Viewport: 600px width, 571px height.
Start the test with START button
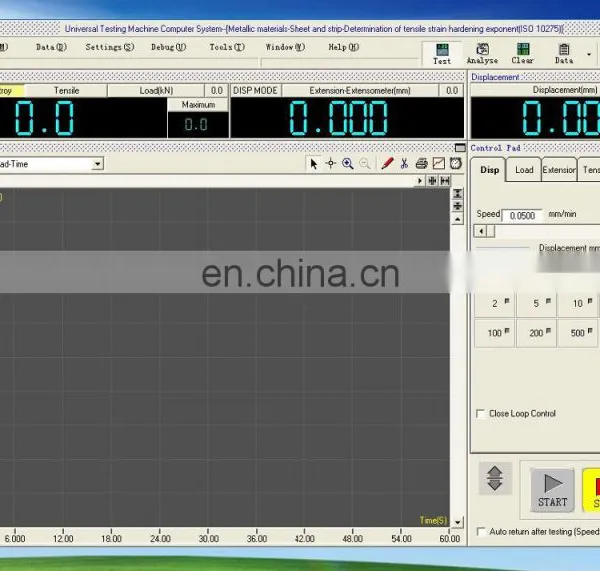552,491
